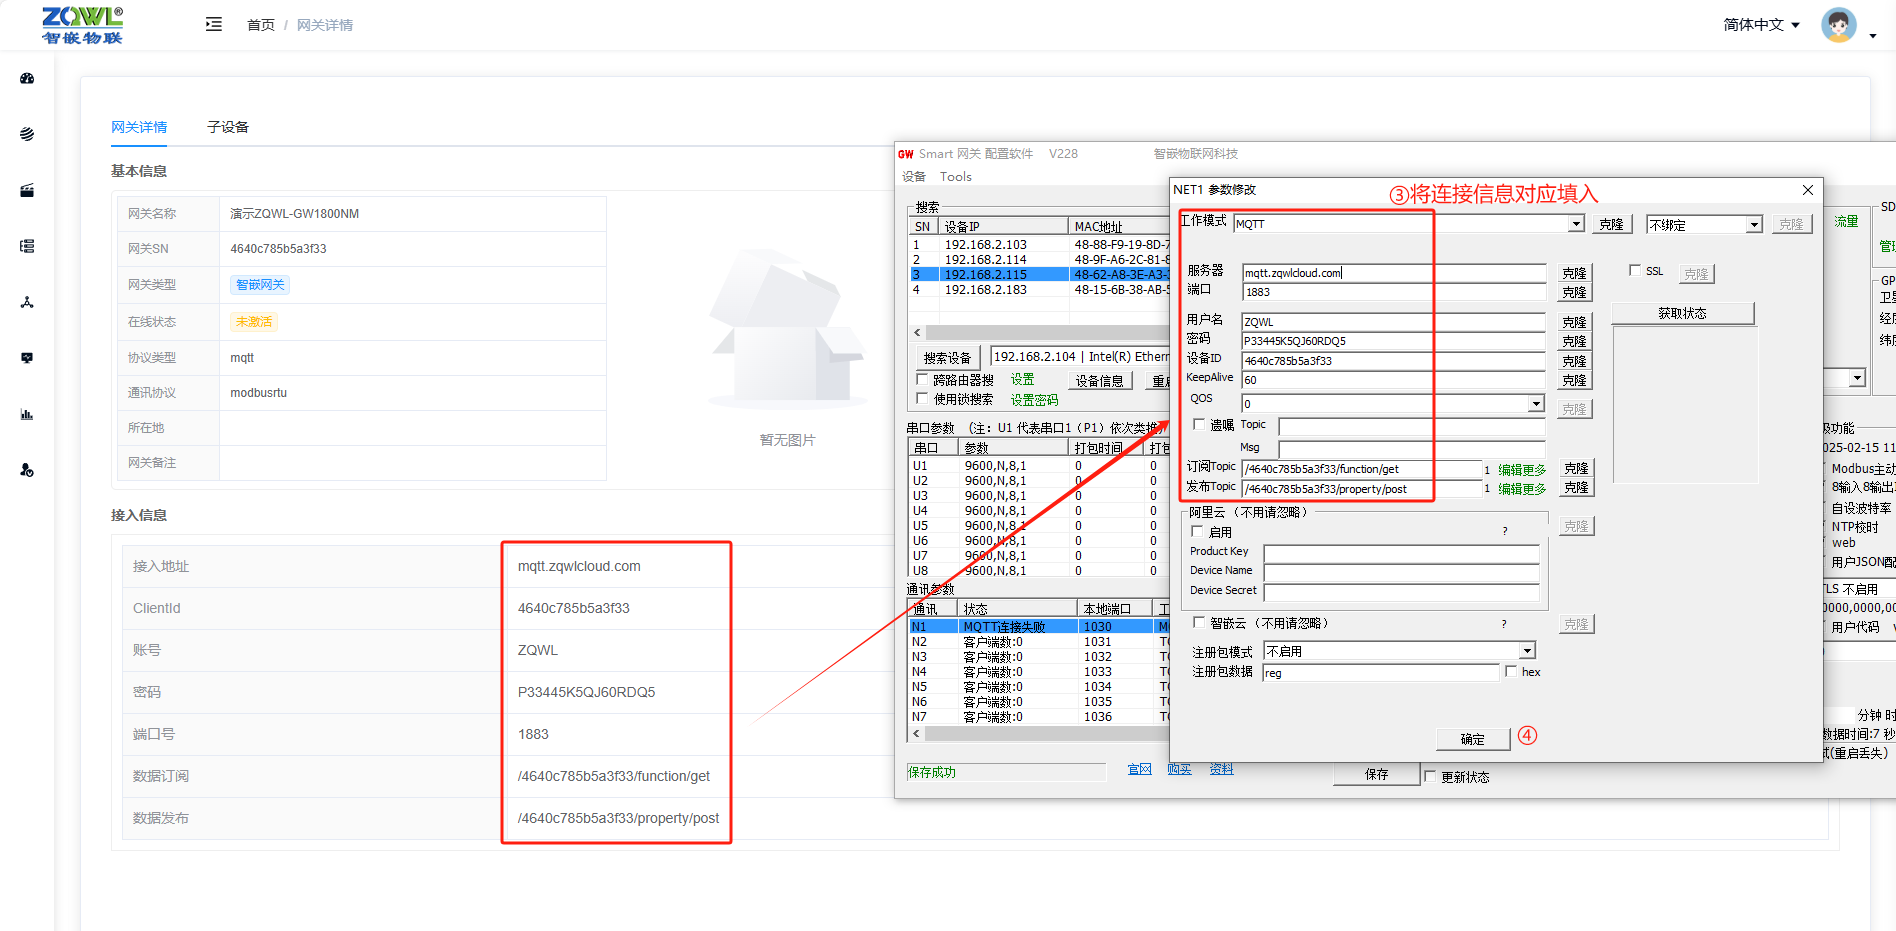Image resolution: width=1896 pixels, height=931 pixels.
Task: Enable the hex checkbox
Action: (x=1511, y=671)
